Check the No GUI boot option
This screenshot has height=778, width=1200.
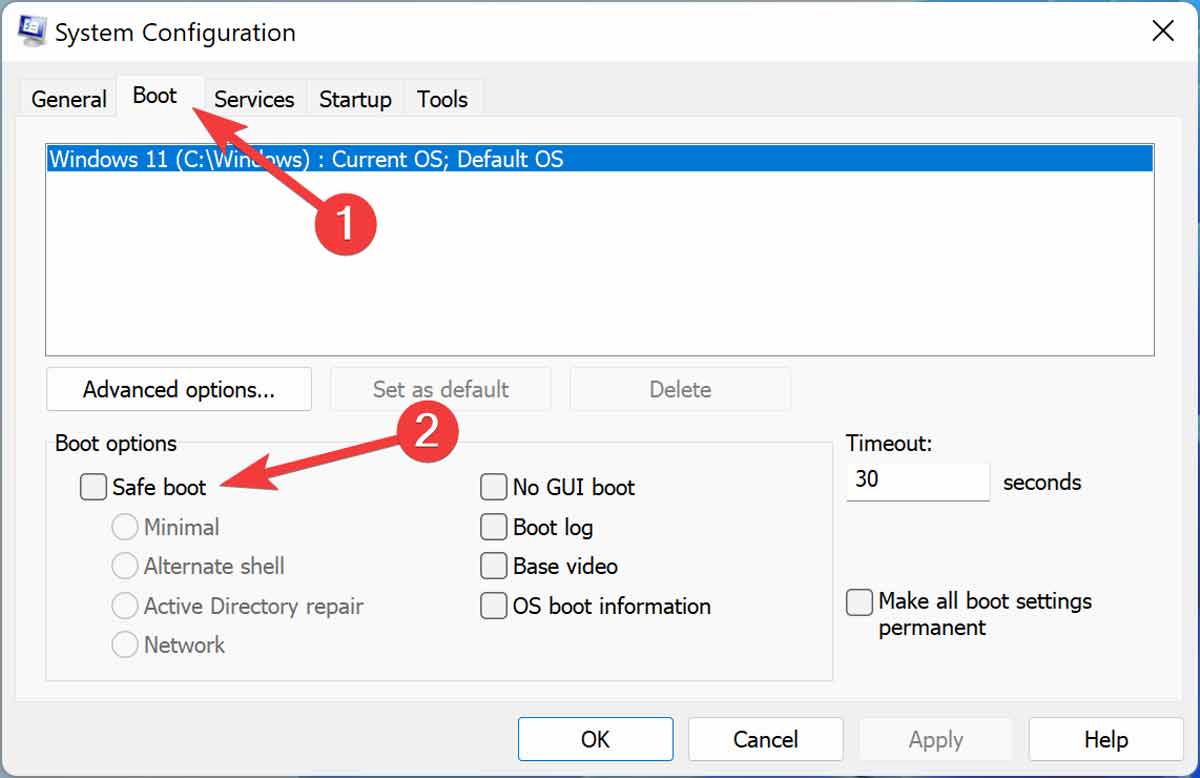coord(494,487)
